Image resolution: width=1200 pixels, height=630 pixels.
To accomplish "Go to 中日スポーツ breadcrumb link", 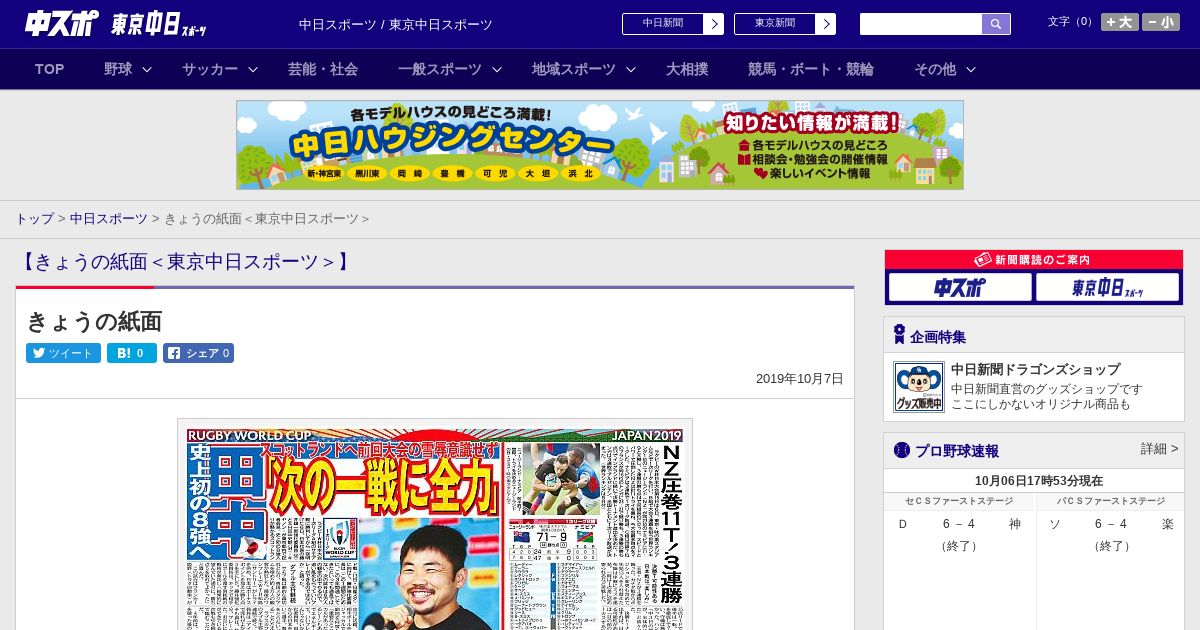I will pyautogui.click(x=109, y=219).
